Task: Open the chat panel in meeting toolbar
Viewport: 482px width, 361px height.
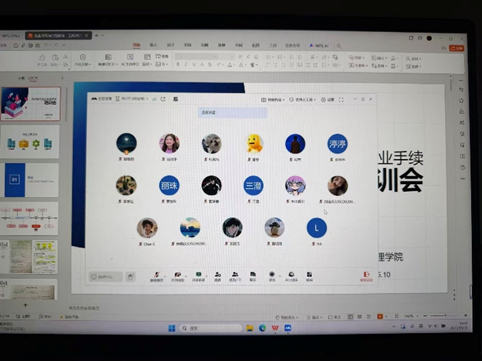Action: pos(253,277)
